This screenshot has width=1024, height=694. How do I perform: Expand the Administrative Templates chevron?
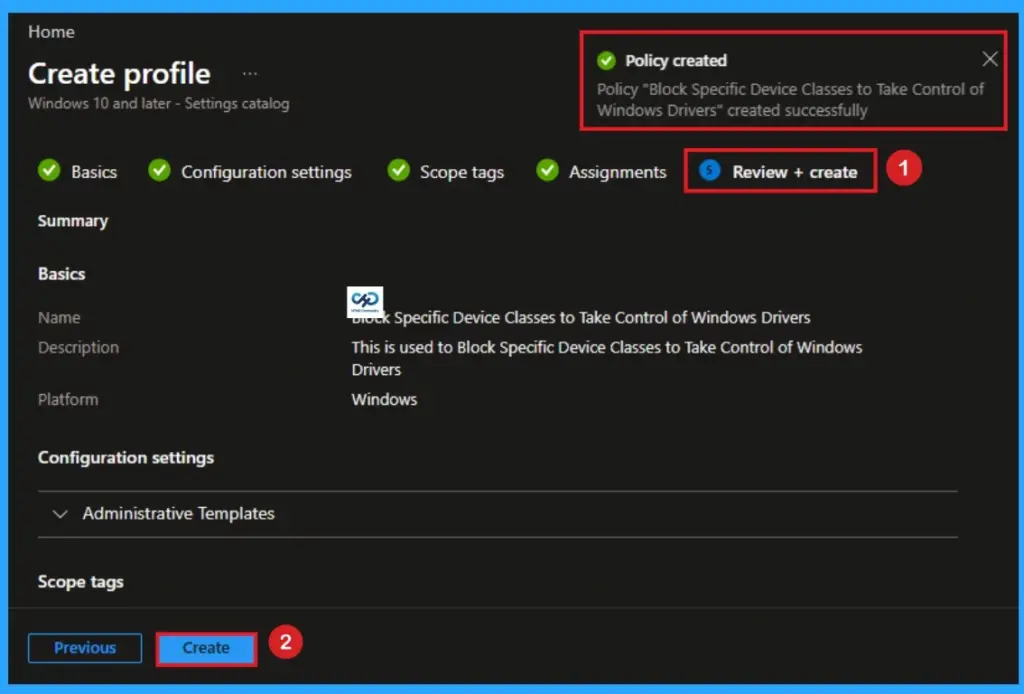click(60, 514)
